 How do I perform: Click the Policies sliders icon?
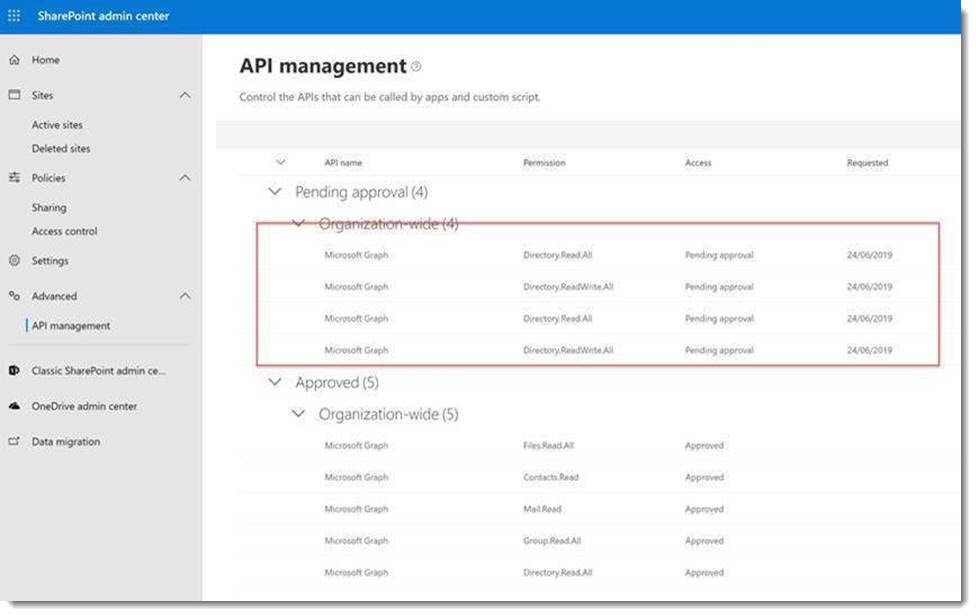pos(14,177)
